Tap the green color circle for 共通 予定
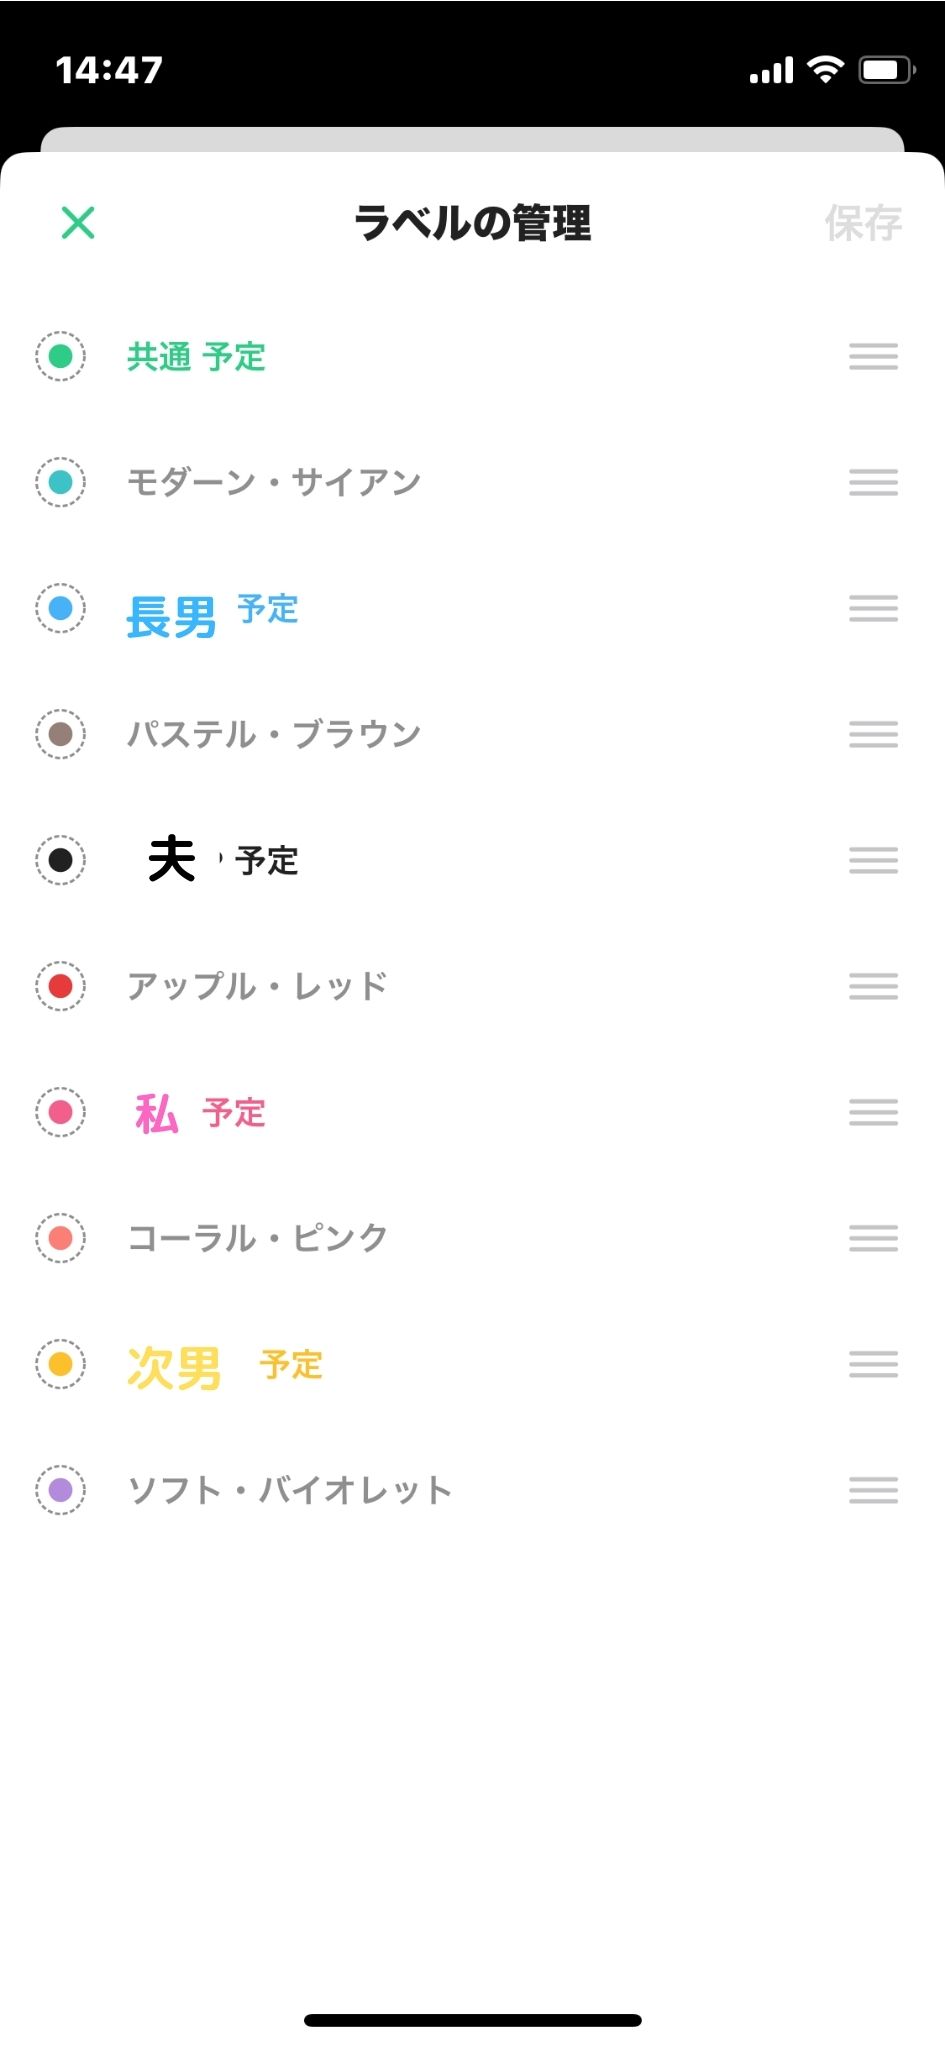The width and height of the screenshot is (945, 2048). click(x=61, y=356)
